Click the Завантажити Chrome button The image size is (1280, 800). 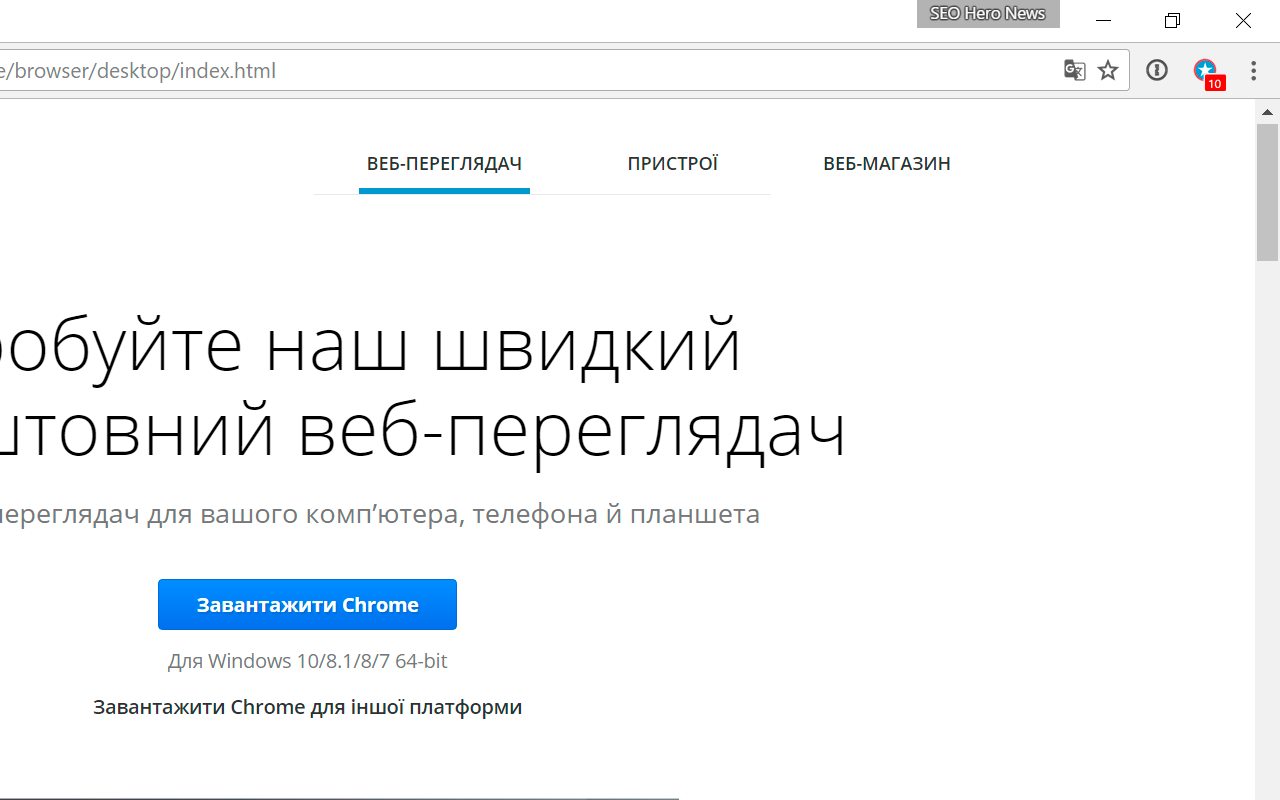pos(307,605)
